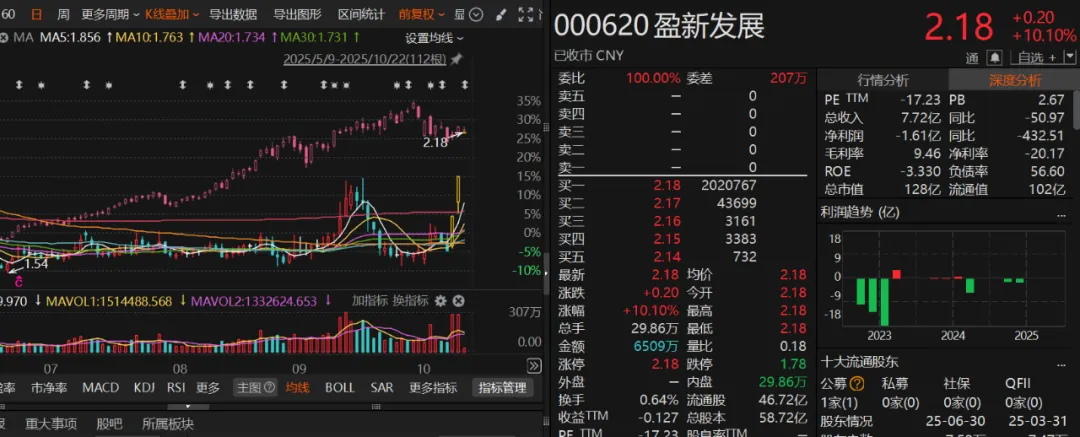Pin the date range 2025/5/9-2025/10/22
This screenshot has height=437, width=1080.
(456, 60)
